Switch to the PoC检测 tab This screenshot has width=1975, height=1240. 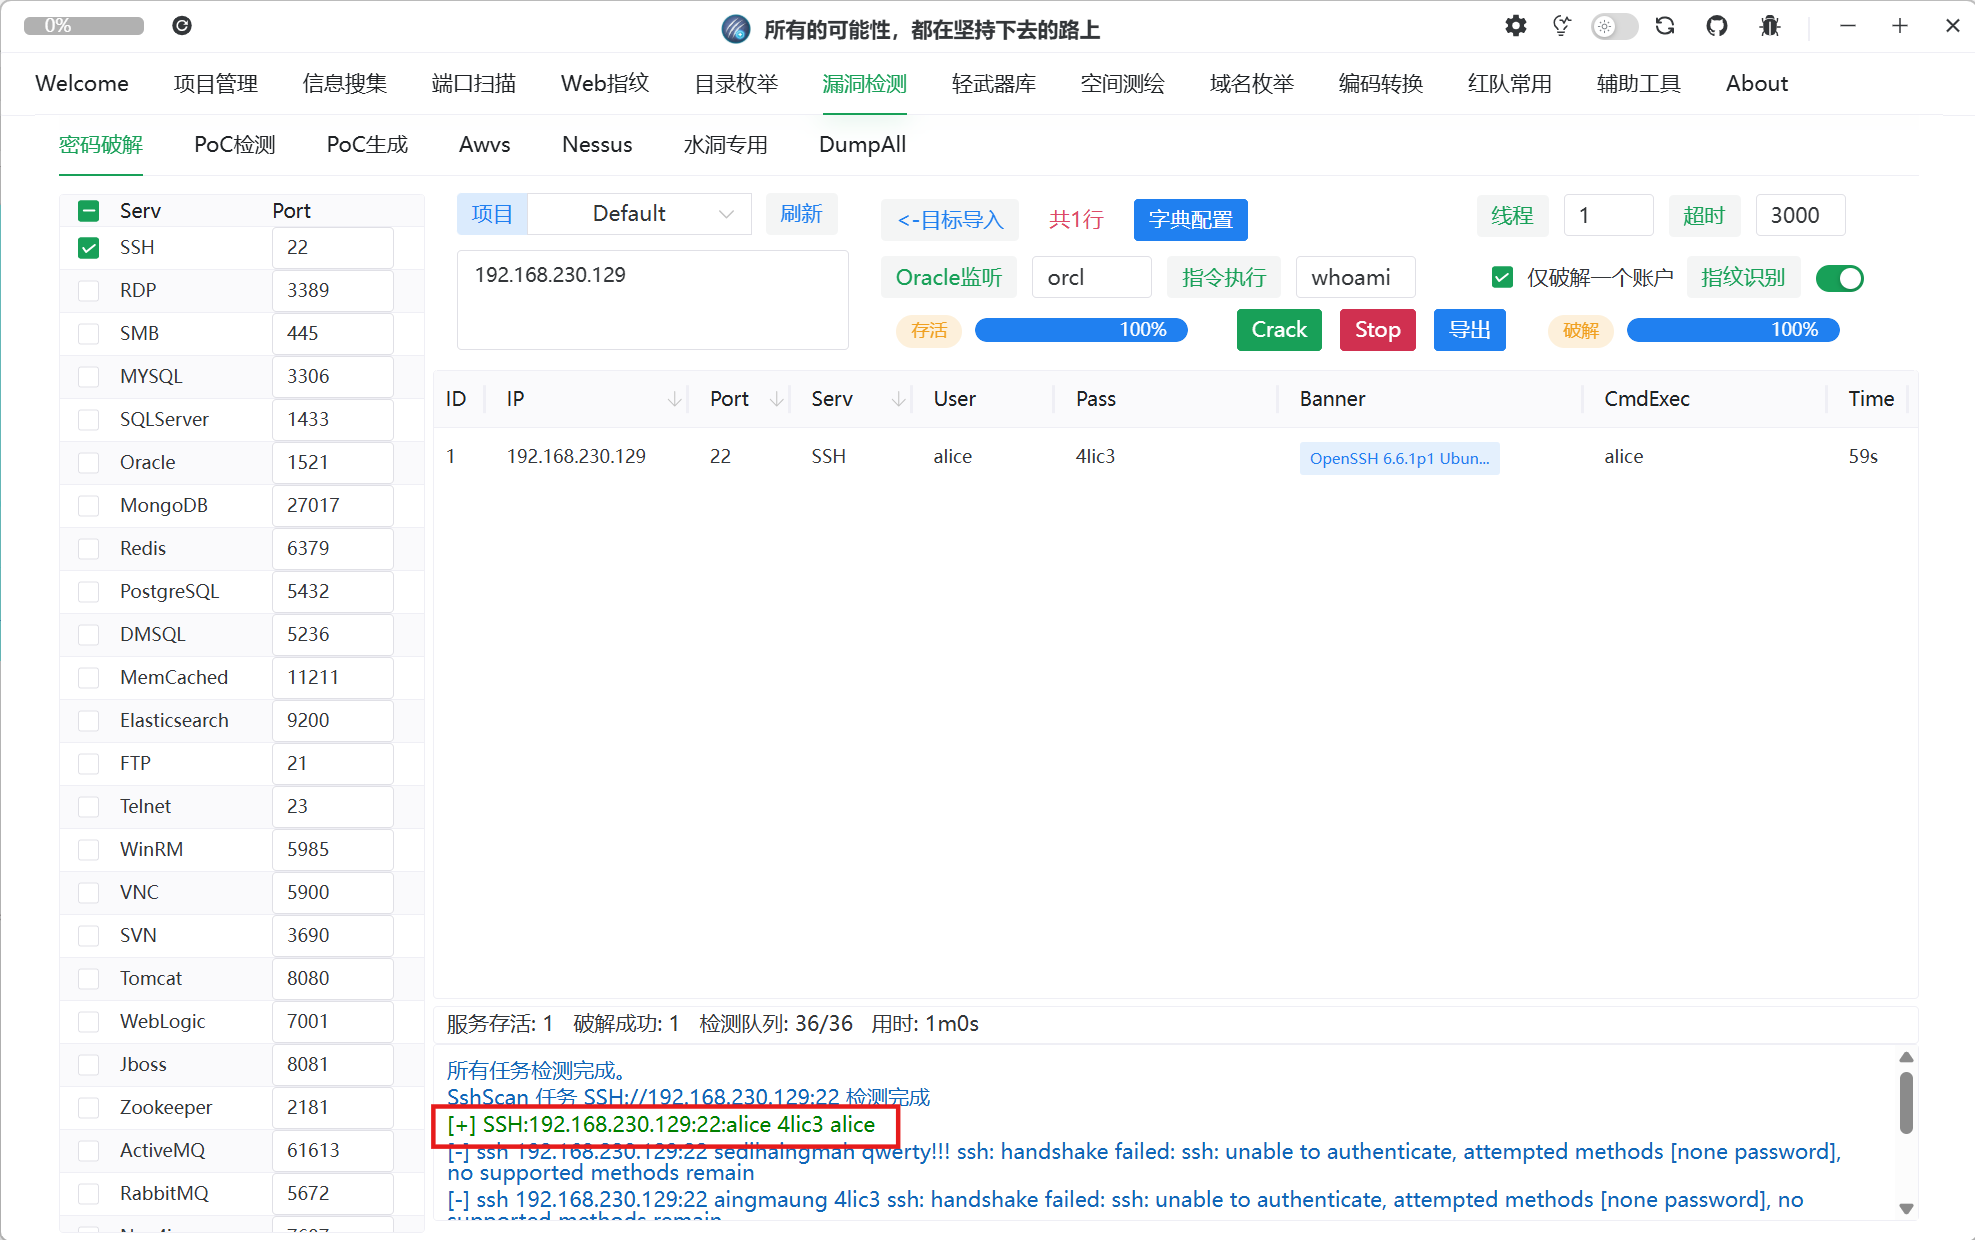234,145
